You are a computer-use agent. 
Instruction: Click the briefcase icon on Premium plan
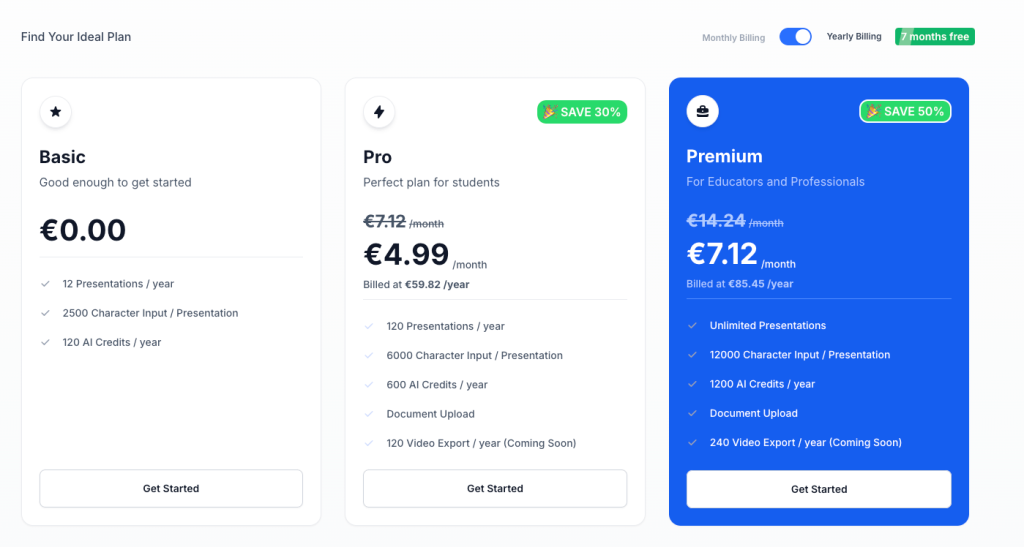pos(702,111)
